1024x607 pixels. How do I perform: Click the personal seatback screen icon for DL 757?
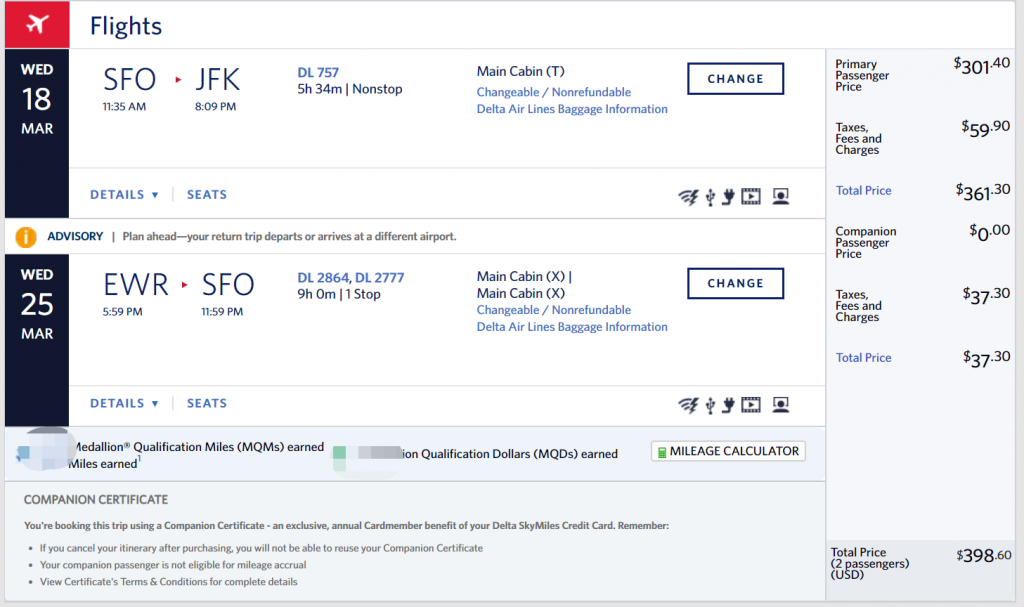(x=781, y=197)
